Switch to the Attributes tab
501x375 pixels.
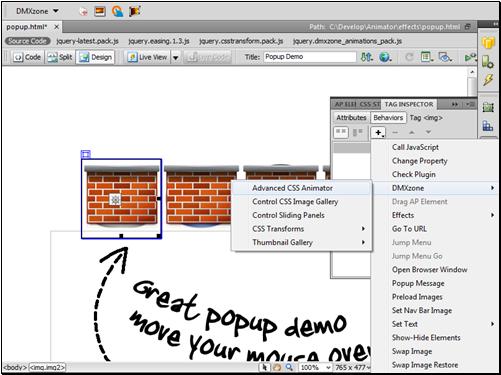pyautogui.click(x=351, y=118)
